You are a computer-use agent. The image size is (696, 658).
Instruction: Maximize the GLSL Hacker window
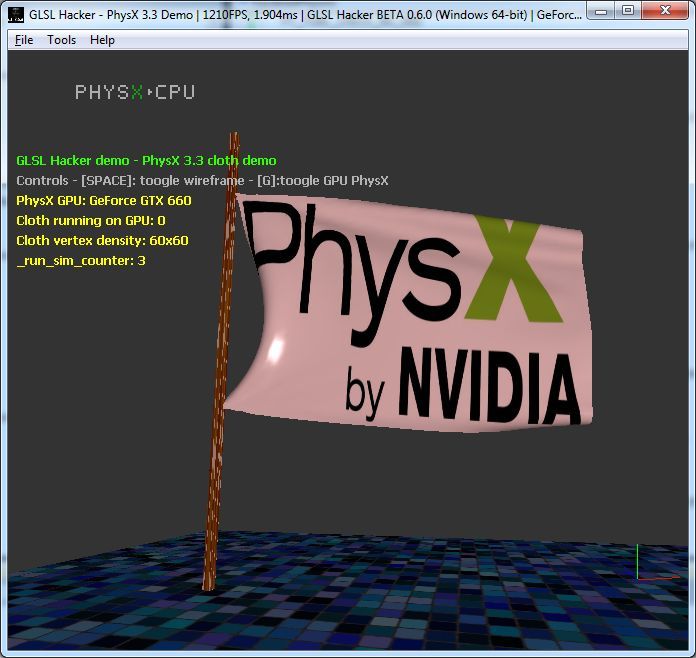[628, 11]
